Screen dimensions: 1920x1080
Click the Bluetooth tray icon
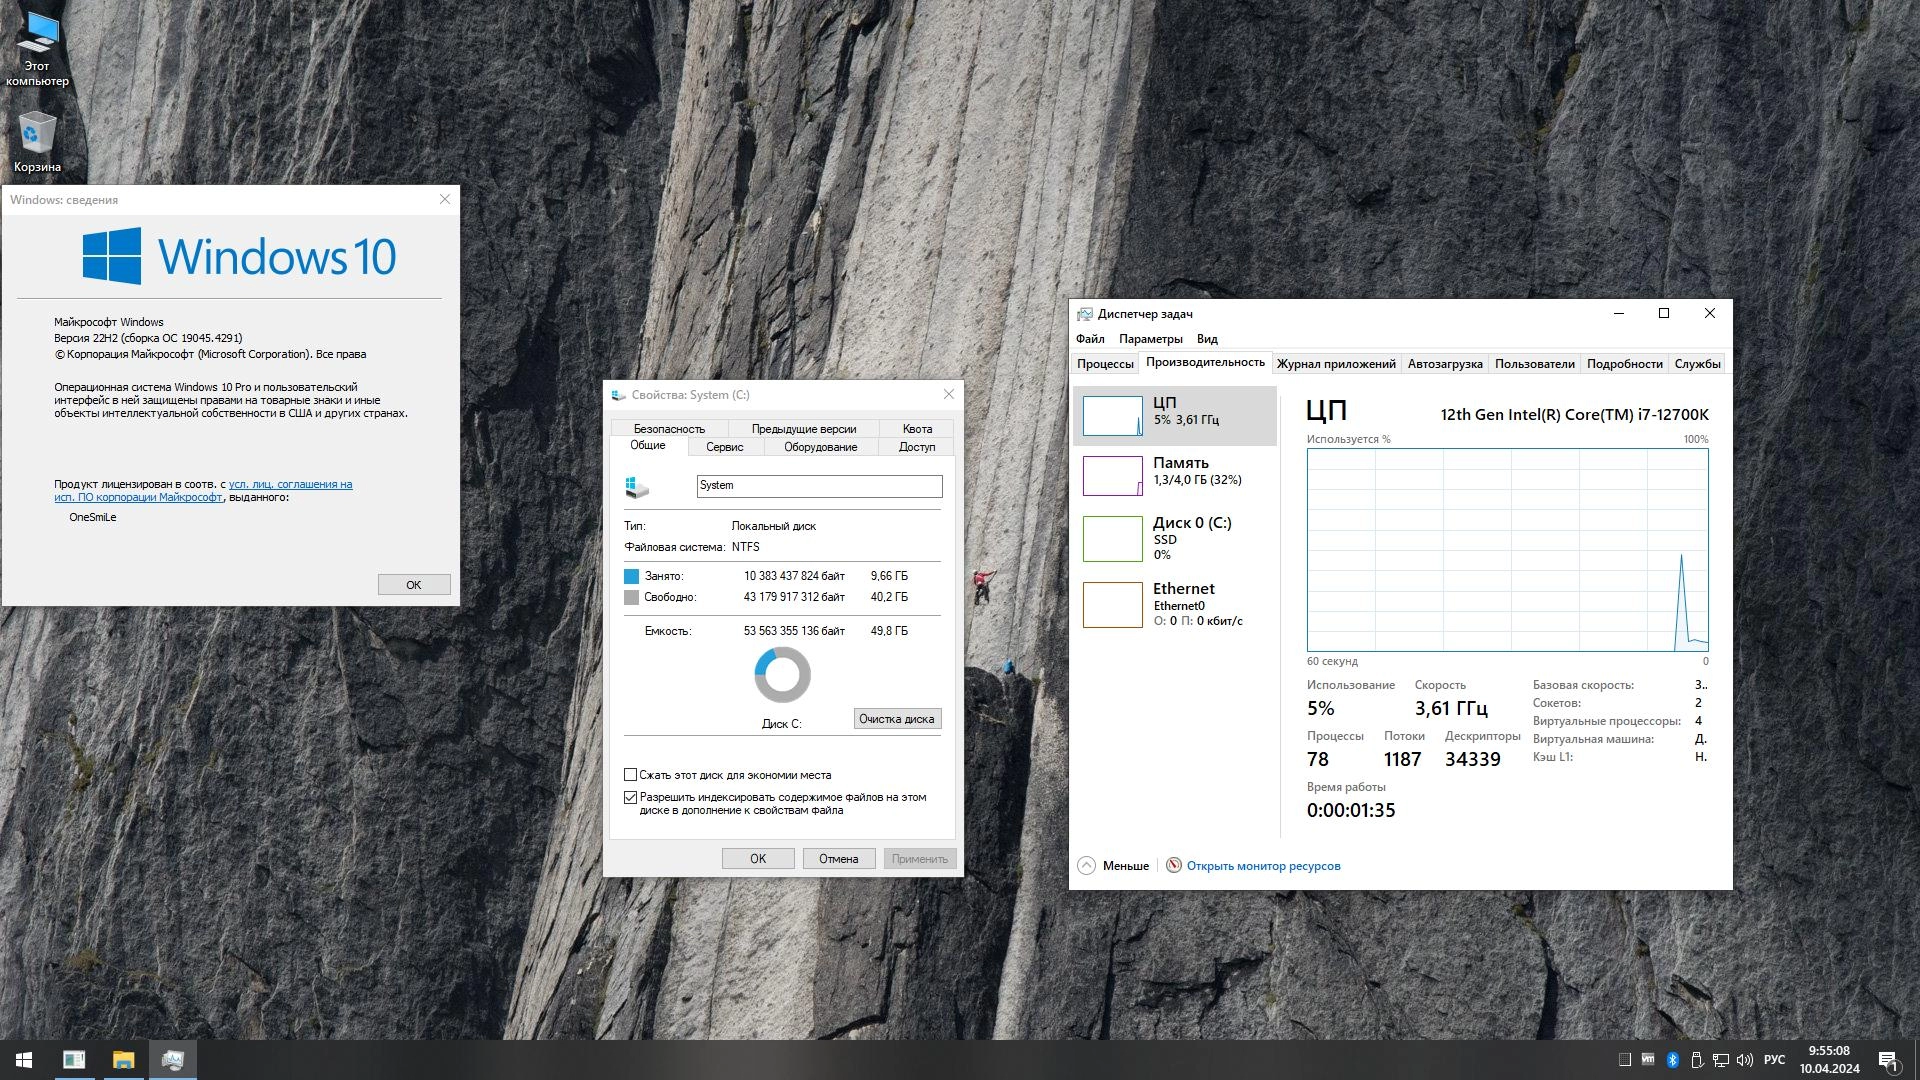pyautogui.click(x=1672, y=1060)
